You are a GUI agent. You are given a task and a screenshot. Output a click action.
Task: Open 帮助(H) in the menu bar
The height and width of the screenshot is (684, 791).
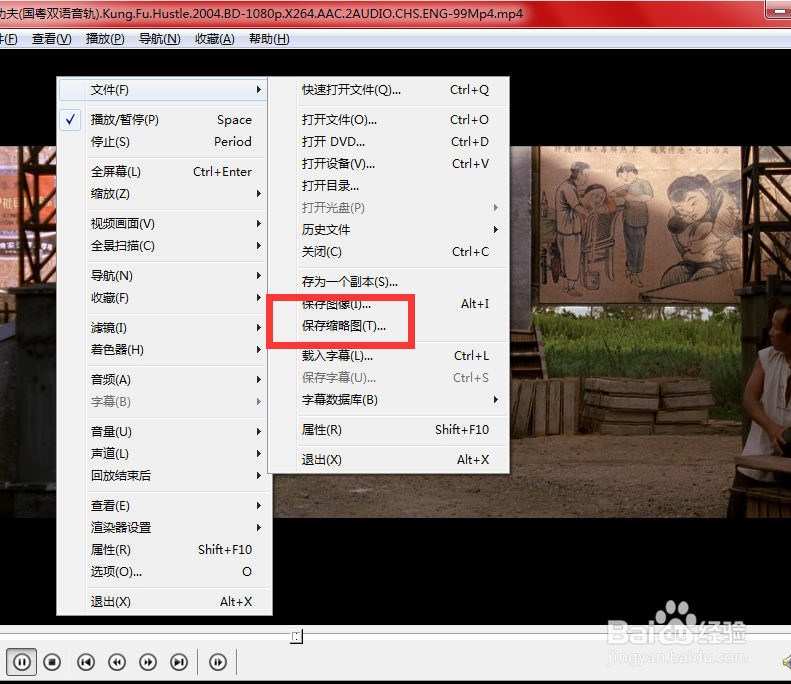pos(269,39)
